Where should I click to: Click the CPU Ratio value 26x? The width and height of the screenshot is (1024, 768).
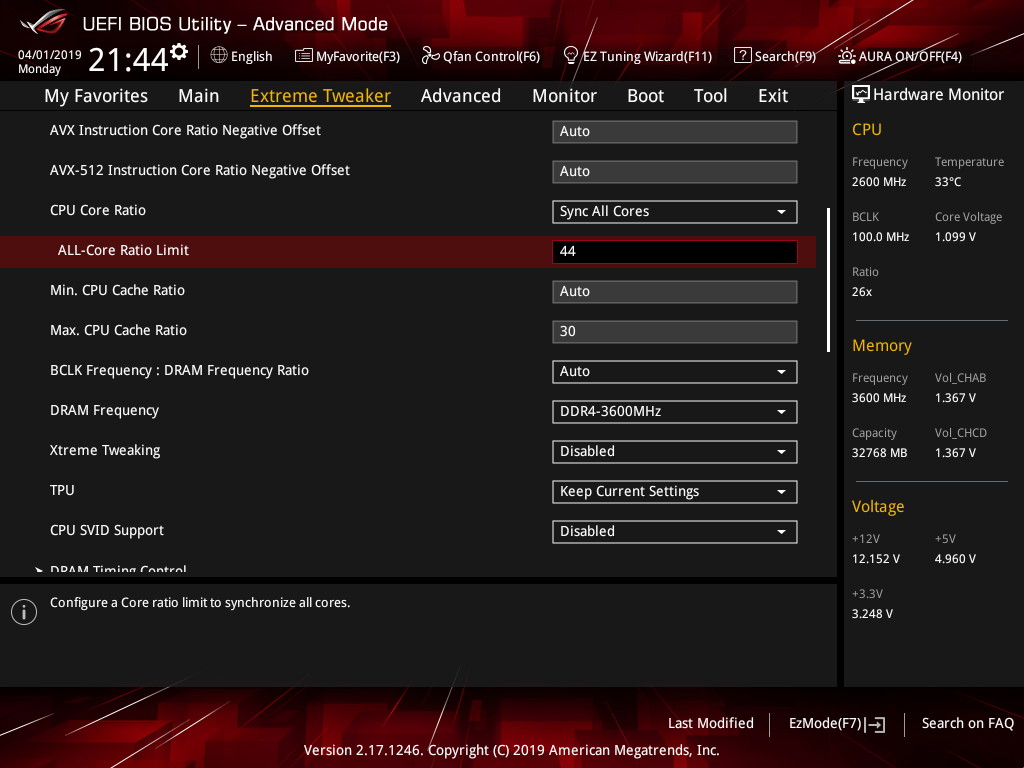862,292
